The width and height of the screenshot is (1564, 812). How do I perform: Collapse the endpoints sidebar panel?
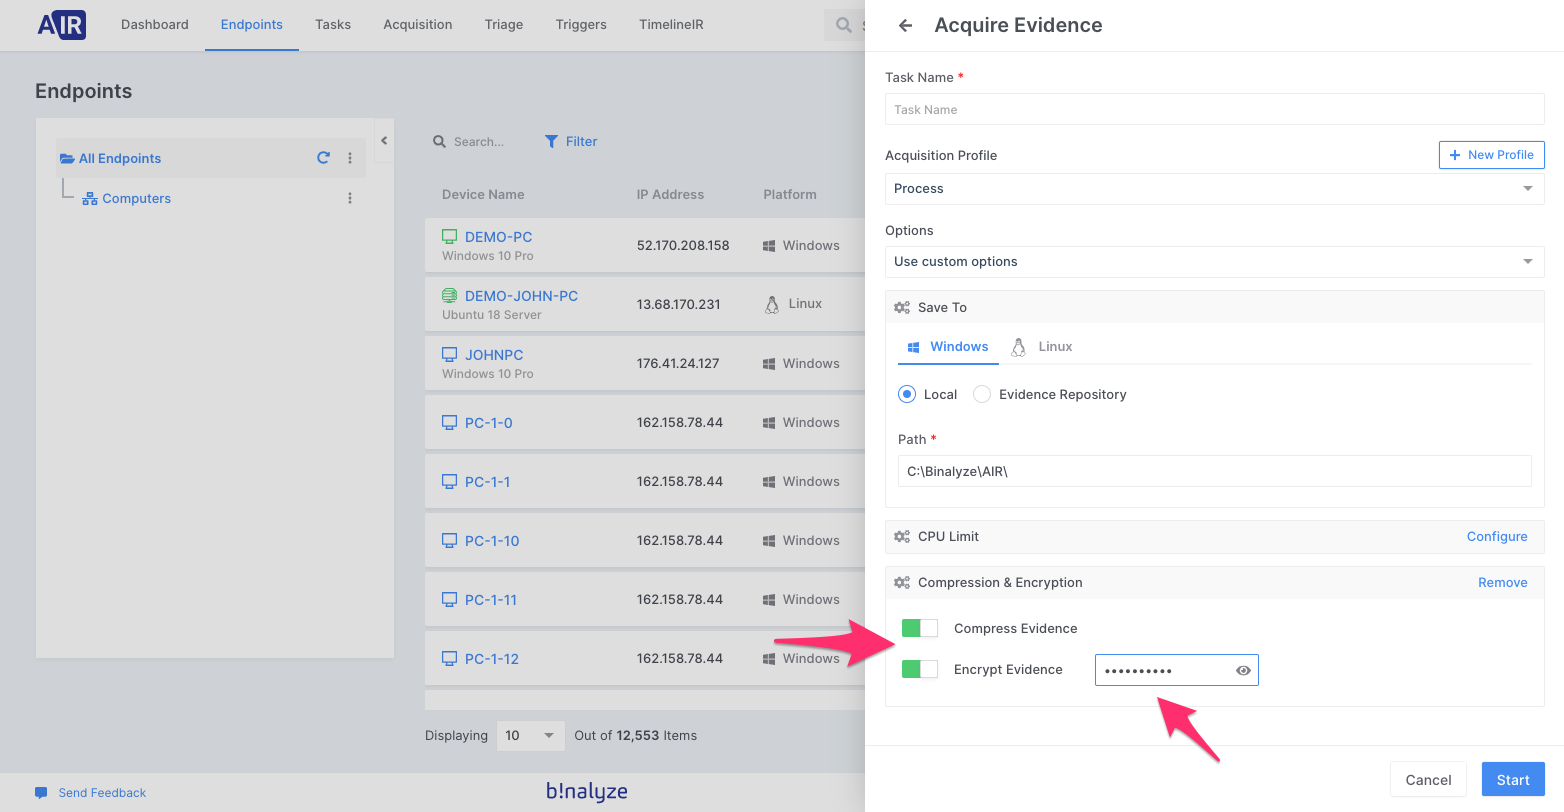384,141
